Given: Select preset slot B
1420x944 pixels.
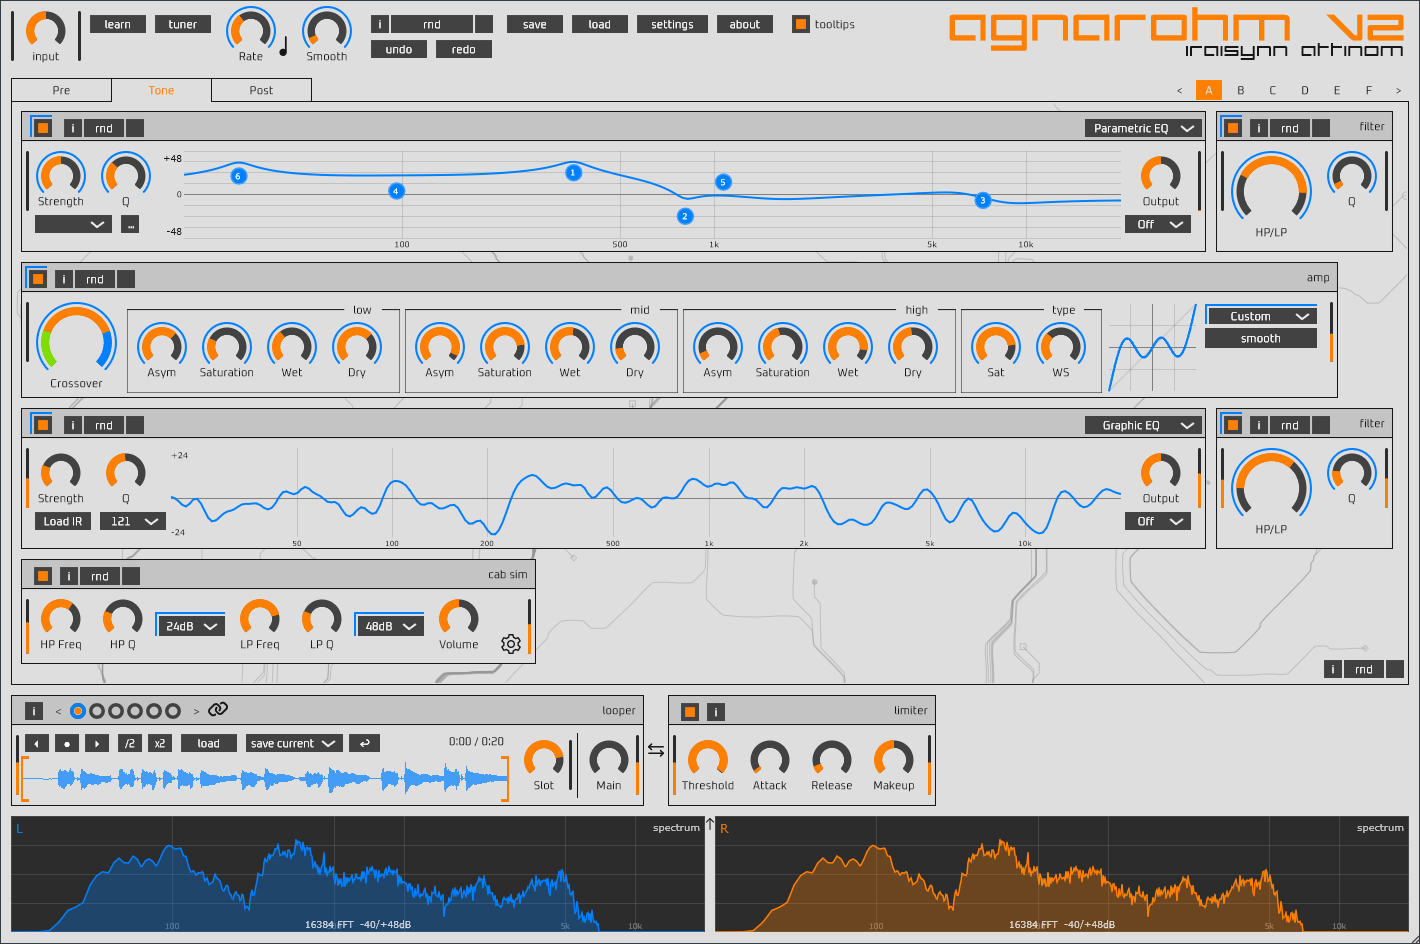Looking at the screenshot, I should [1241, 90].
